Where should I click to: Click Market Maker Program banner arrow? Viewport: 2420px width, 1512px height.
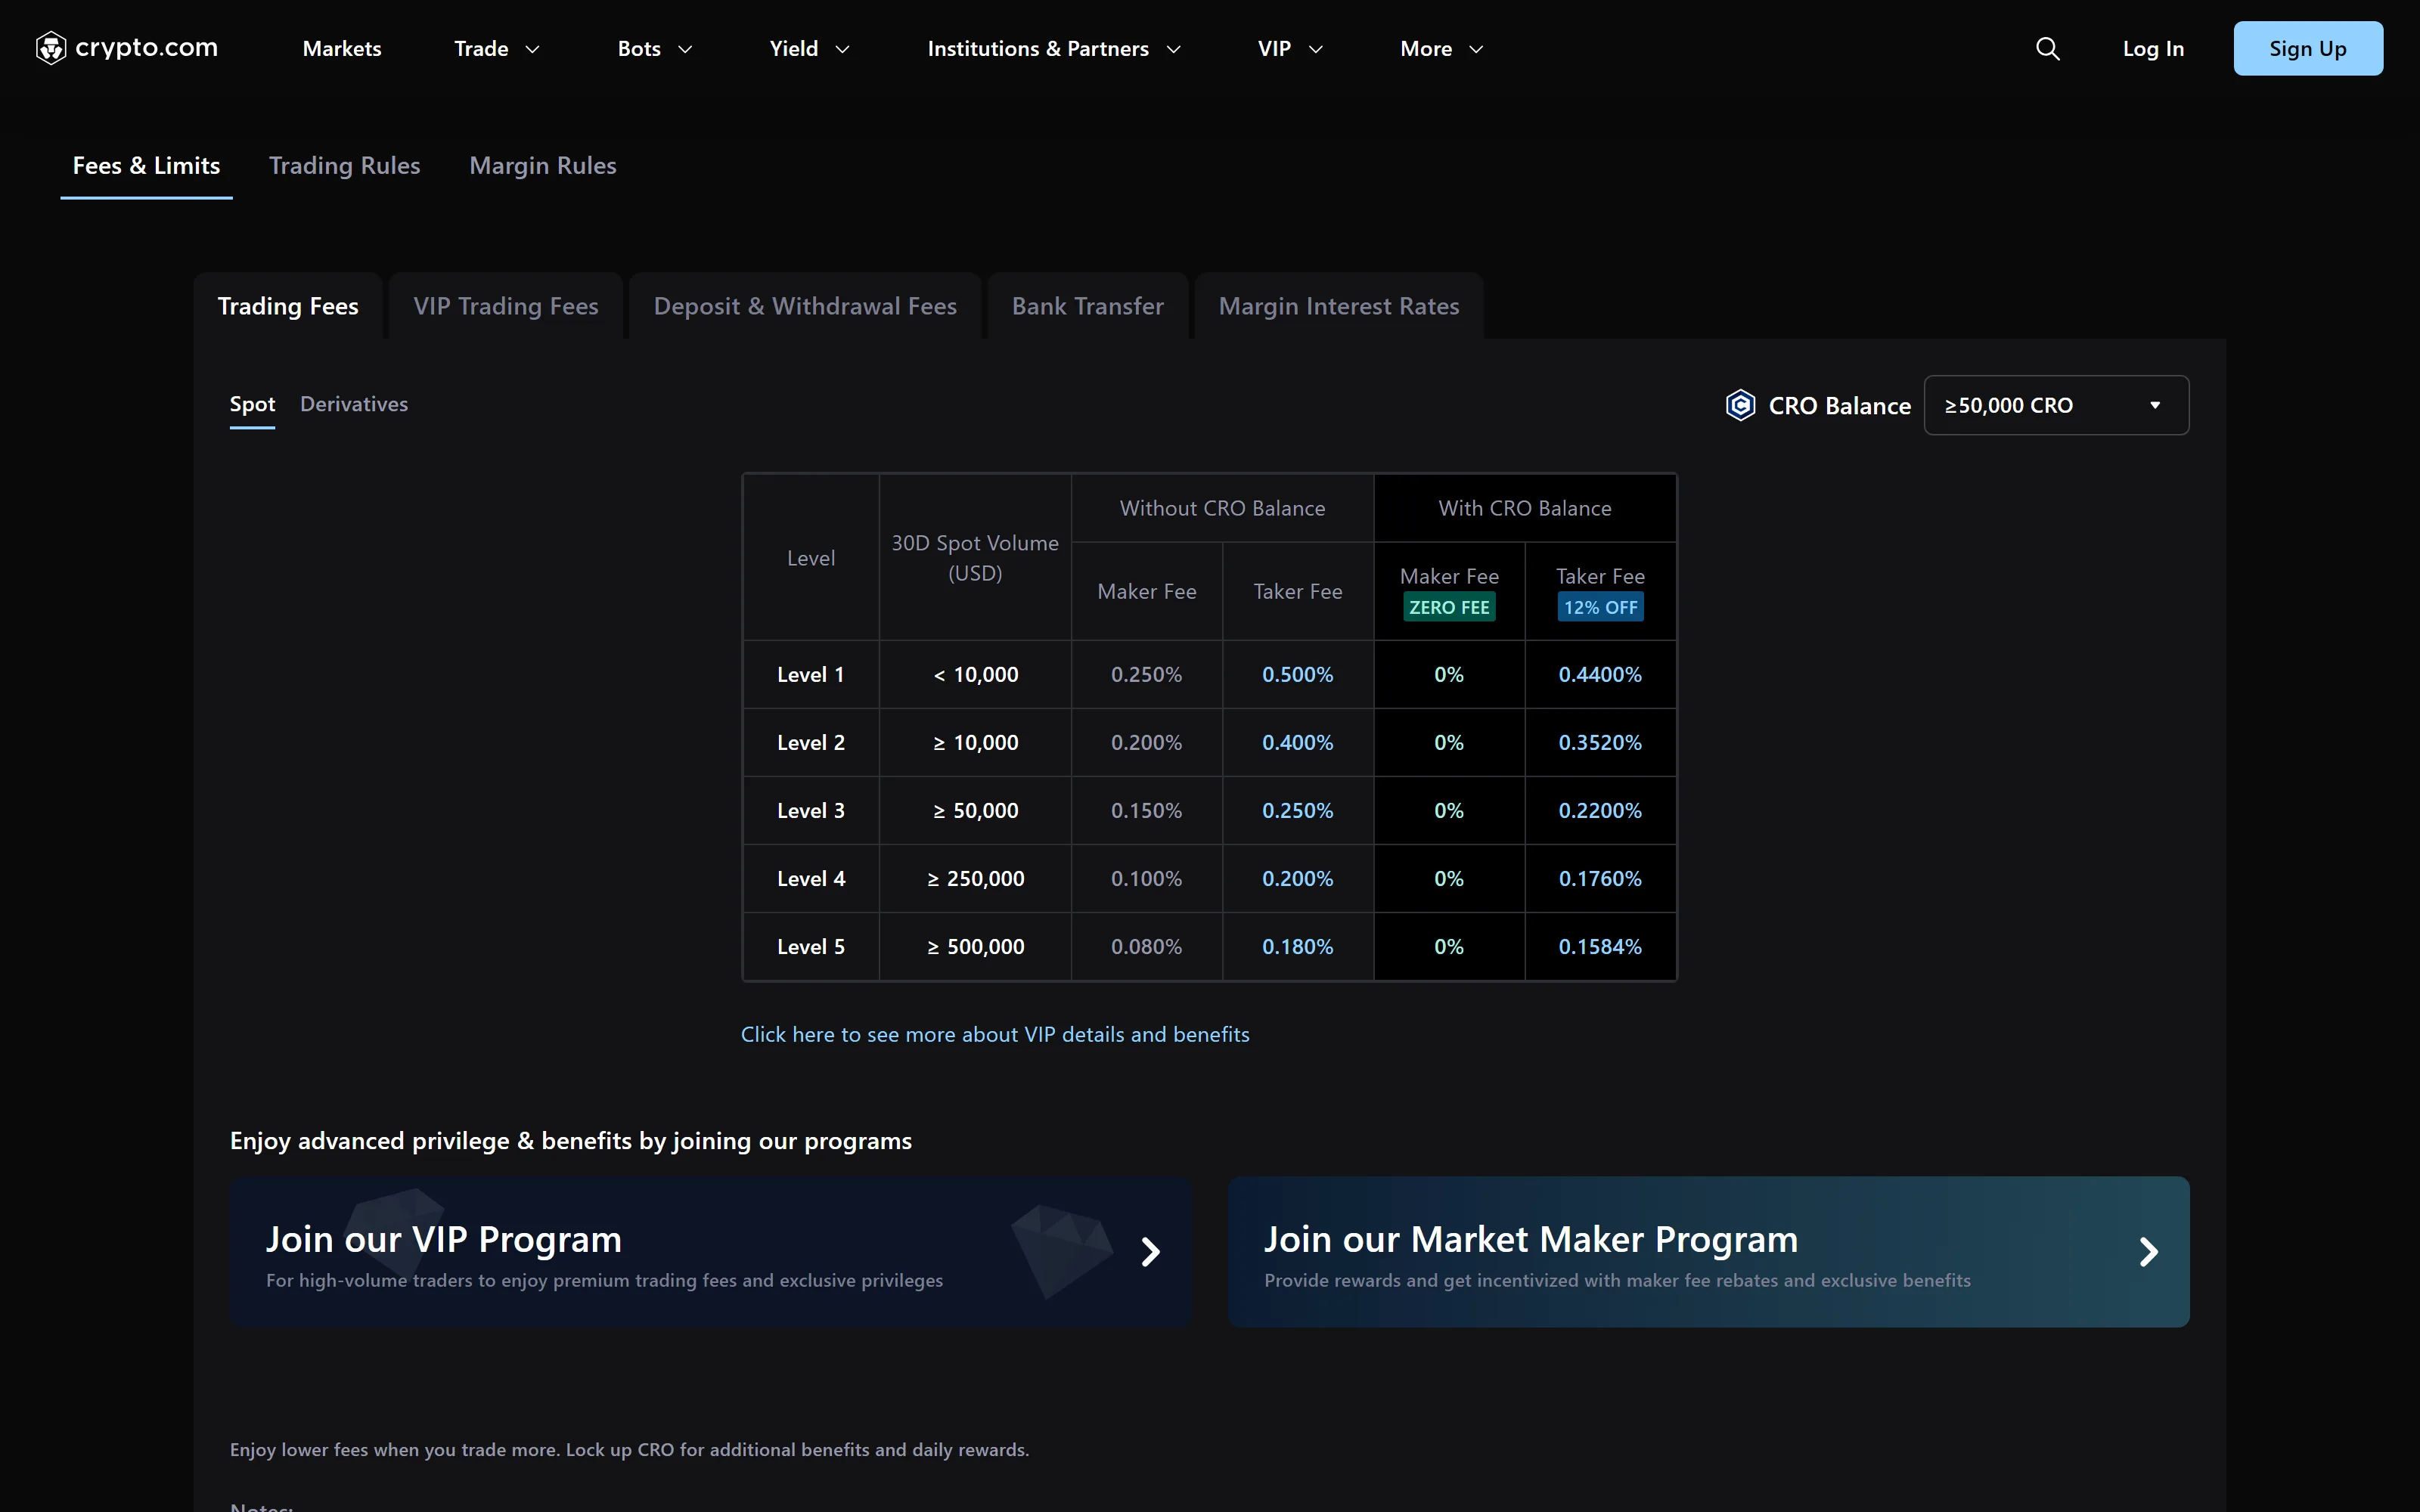pos(2148,1251)
